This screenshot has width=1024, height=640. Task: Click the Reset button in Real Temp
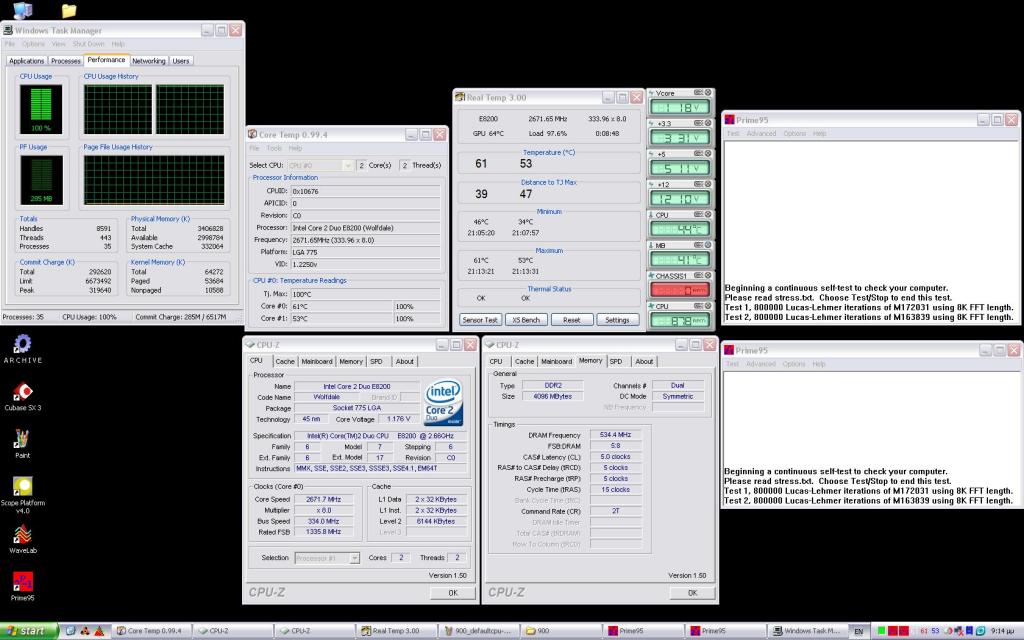click(x=571, y=320)
